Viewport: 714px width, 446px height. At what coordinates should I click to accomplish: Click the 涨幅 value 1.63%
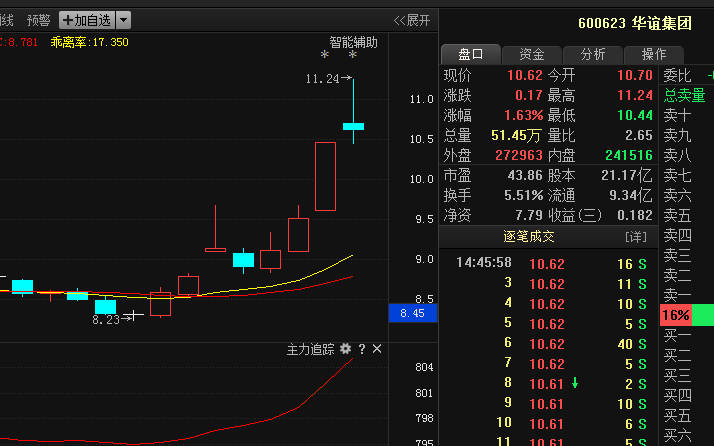(x=524, y=115)
